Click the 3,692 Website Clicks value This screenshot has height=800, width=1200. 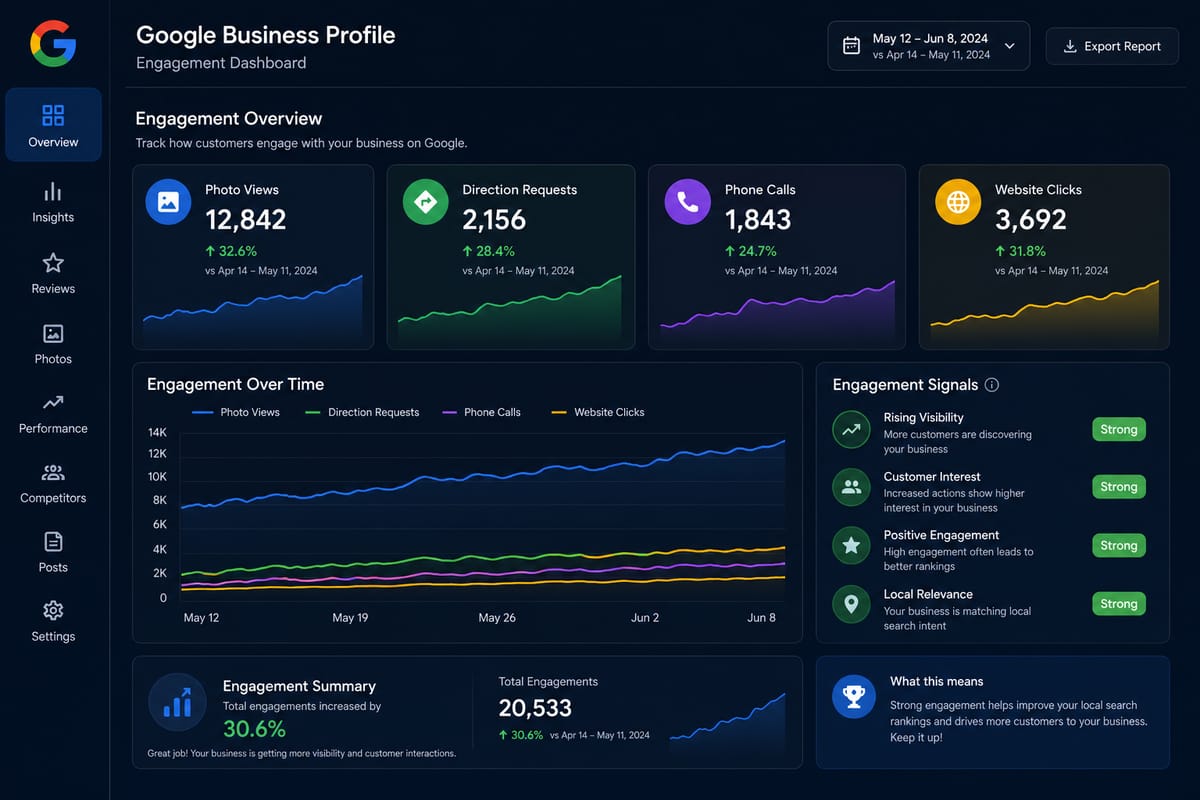1030,220
